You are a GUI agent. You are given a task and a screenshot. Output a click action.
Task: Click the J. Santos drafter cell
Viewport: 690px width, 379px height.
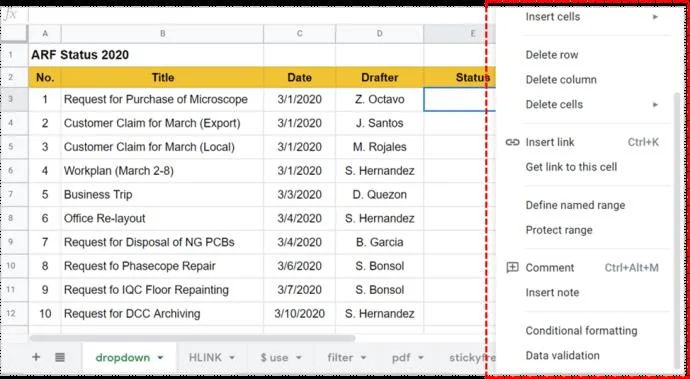tap(379, 123)
